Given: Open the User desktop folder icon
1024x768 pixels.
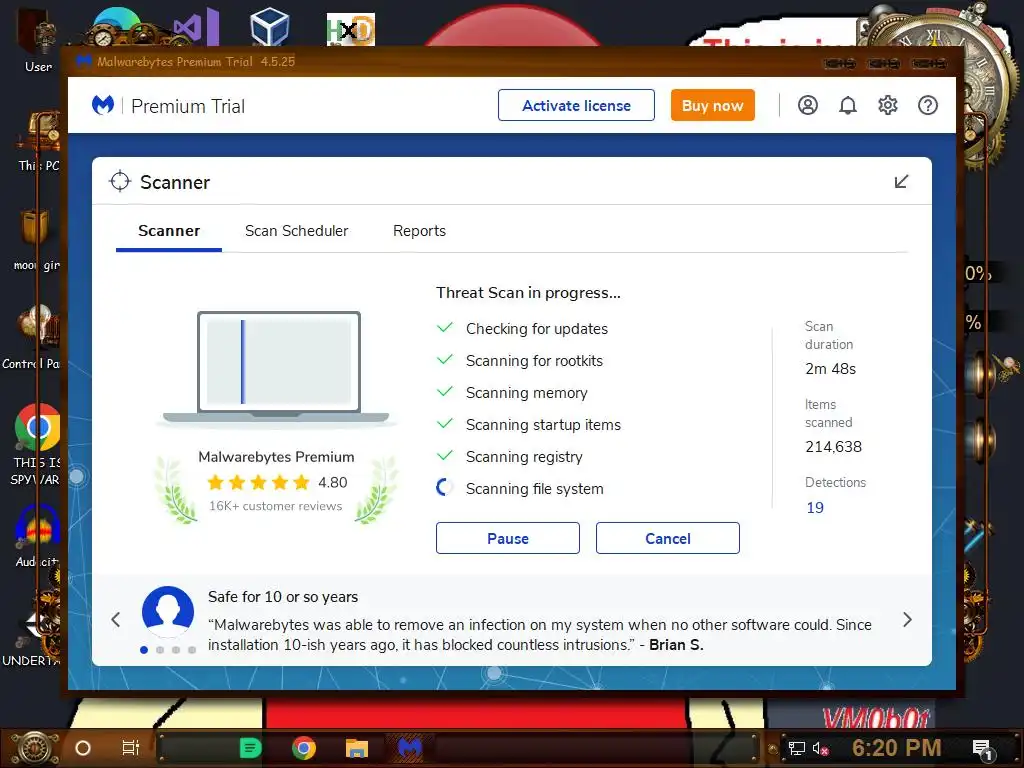Looking at the screenshot, I should [38, 39].
